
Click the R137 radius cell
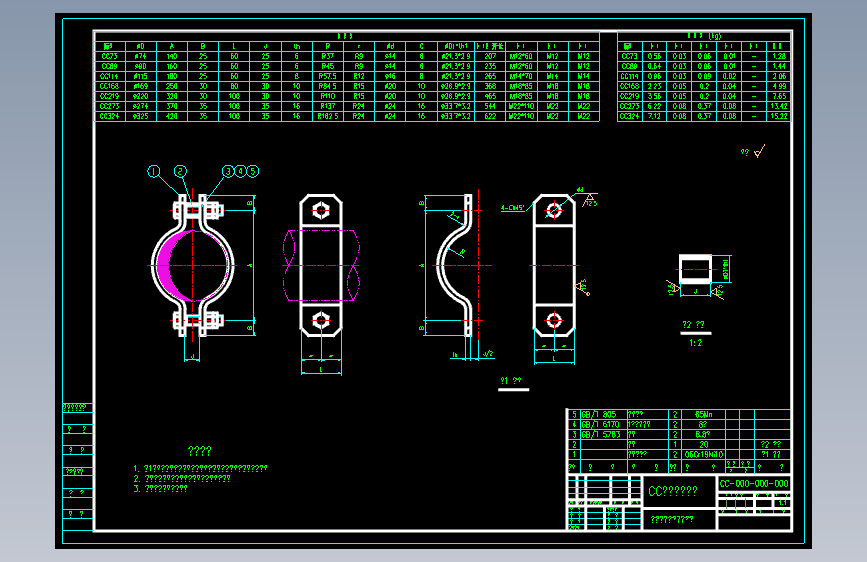327,106
